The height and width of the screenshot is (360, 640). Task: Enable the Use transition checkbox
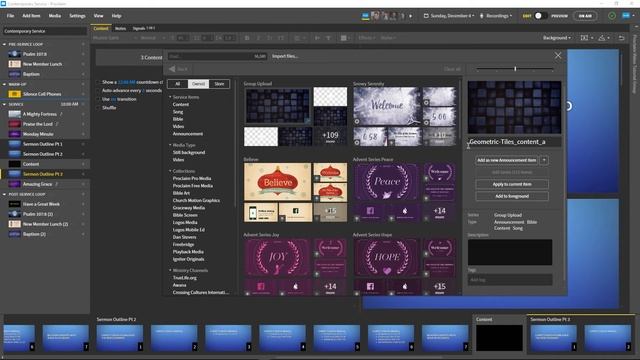click(x=99, y=99)
